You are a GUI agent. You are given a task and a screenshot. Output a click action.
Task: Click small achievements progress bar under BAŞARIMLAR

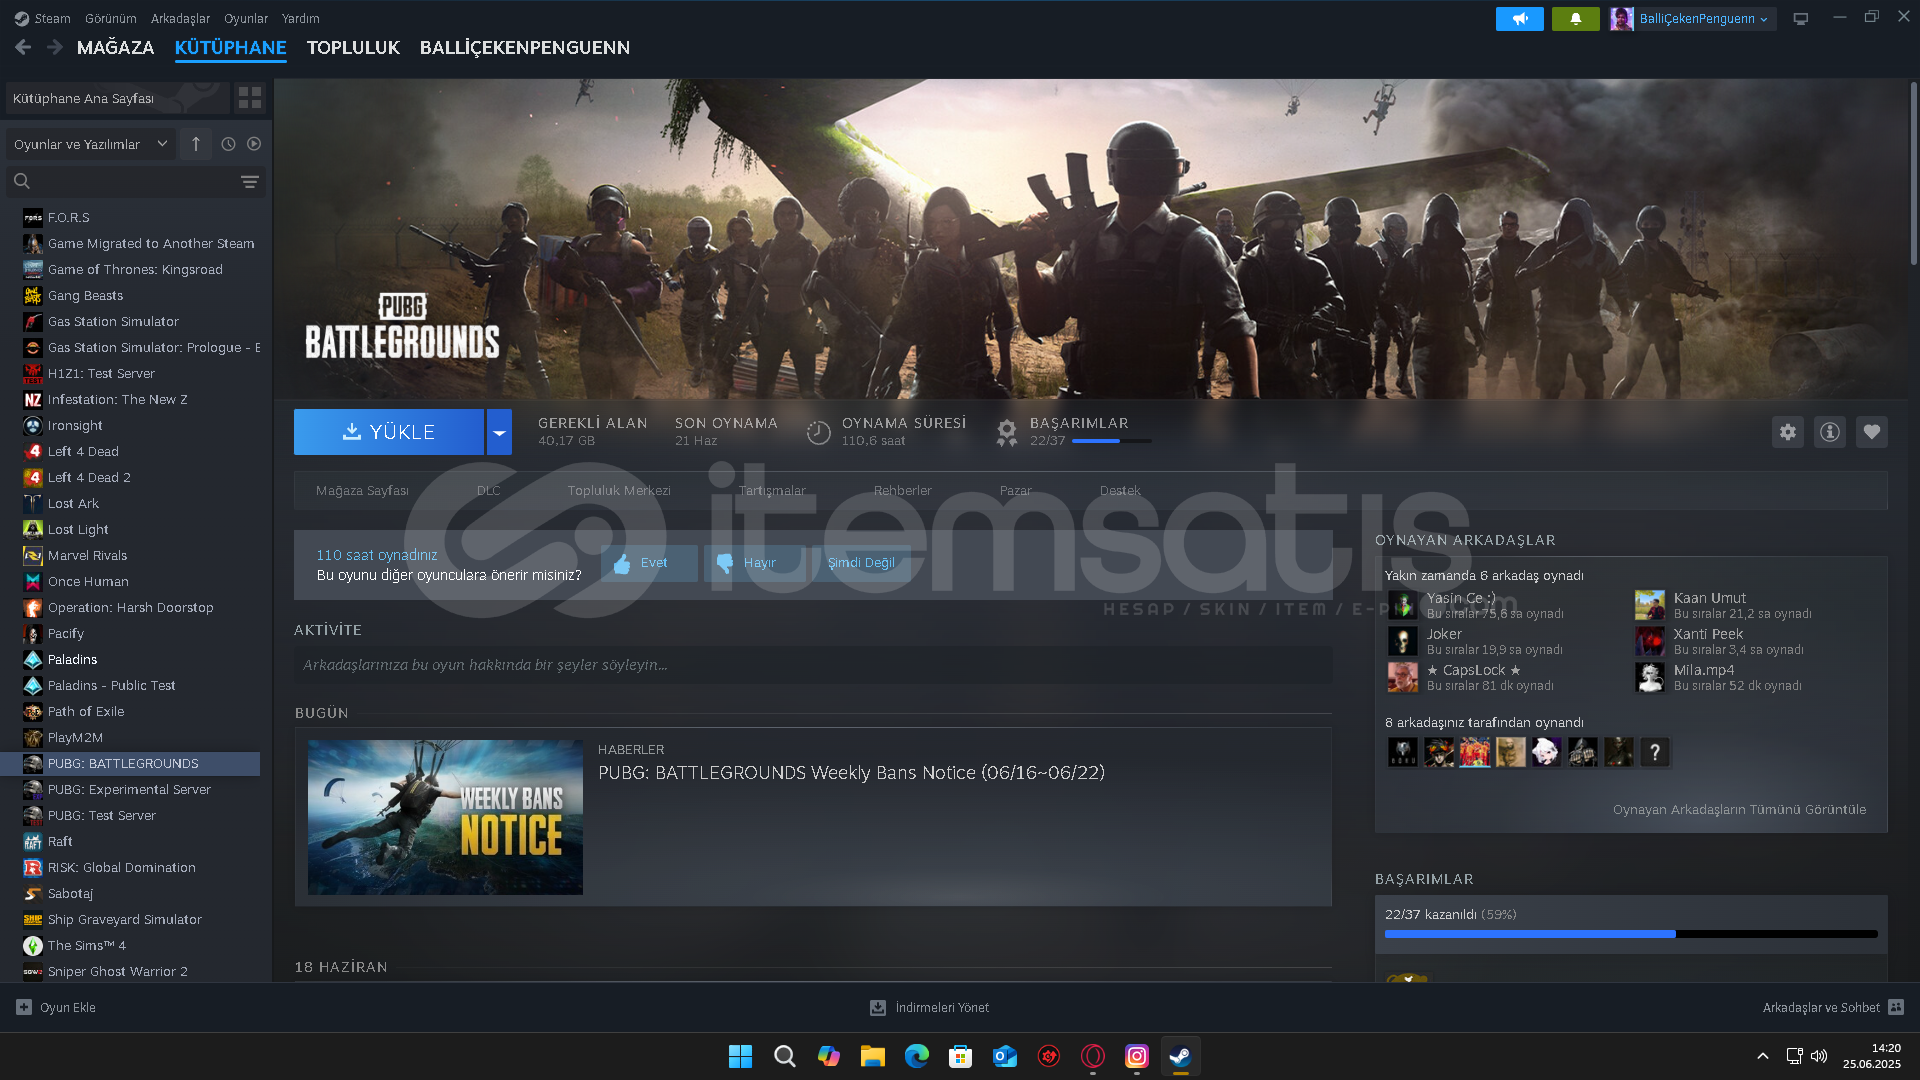click(x=1111, y=441)
